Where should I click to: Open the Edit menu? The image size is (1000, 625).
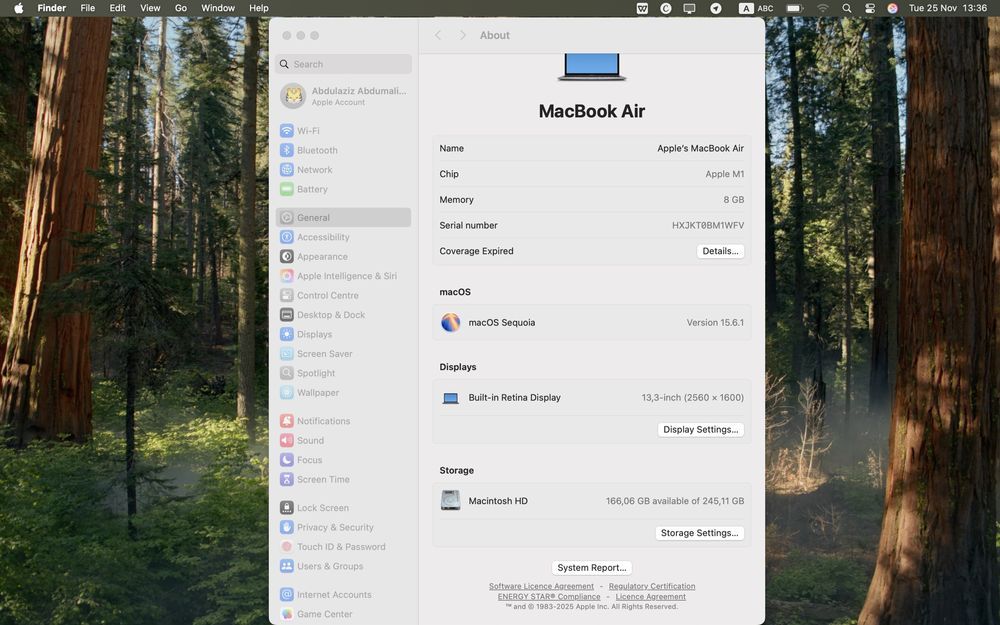117,8
